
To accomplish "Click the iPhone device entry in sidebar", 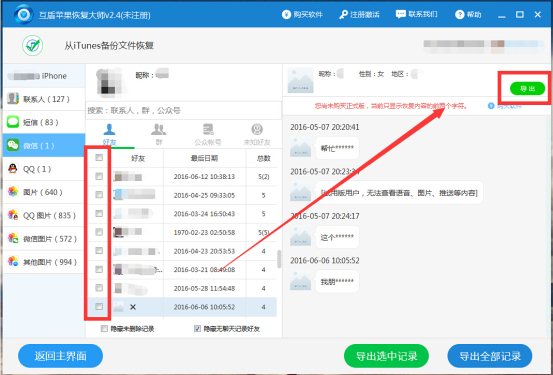I will pos(44,75).
